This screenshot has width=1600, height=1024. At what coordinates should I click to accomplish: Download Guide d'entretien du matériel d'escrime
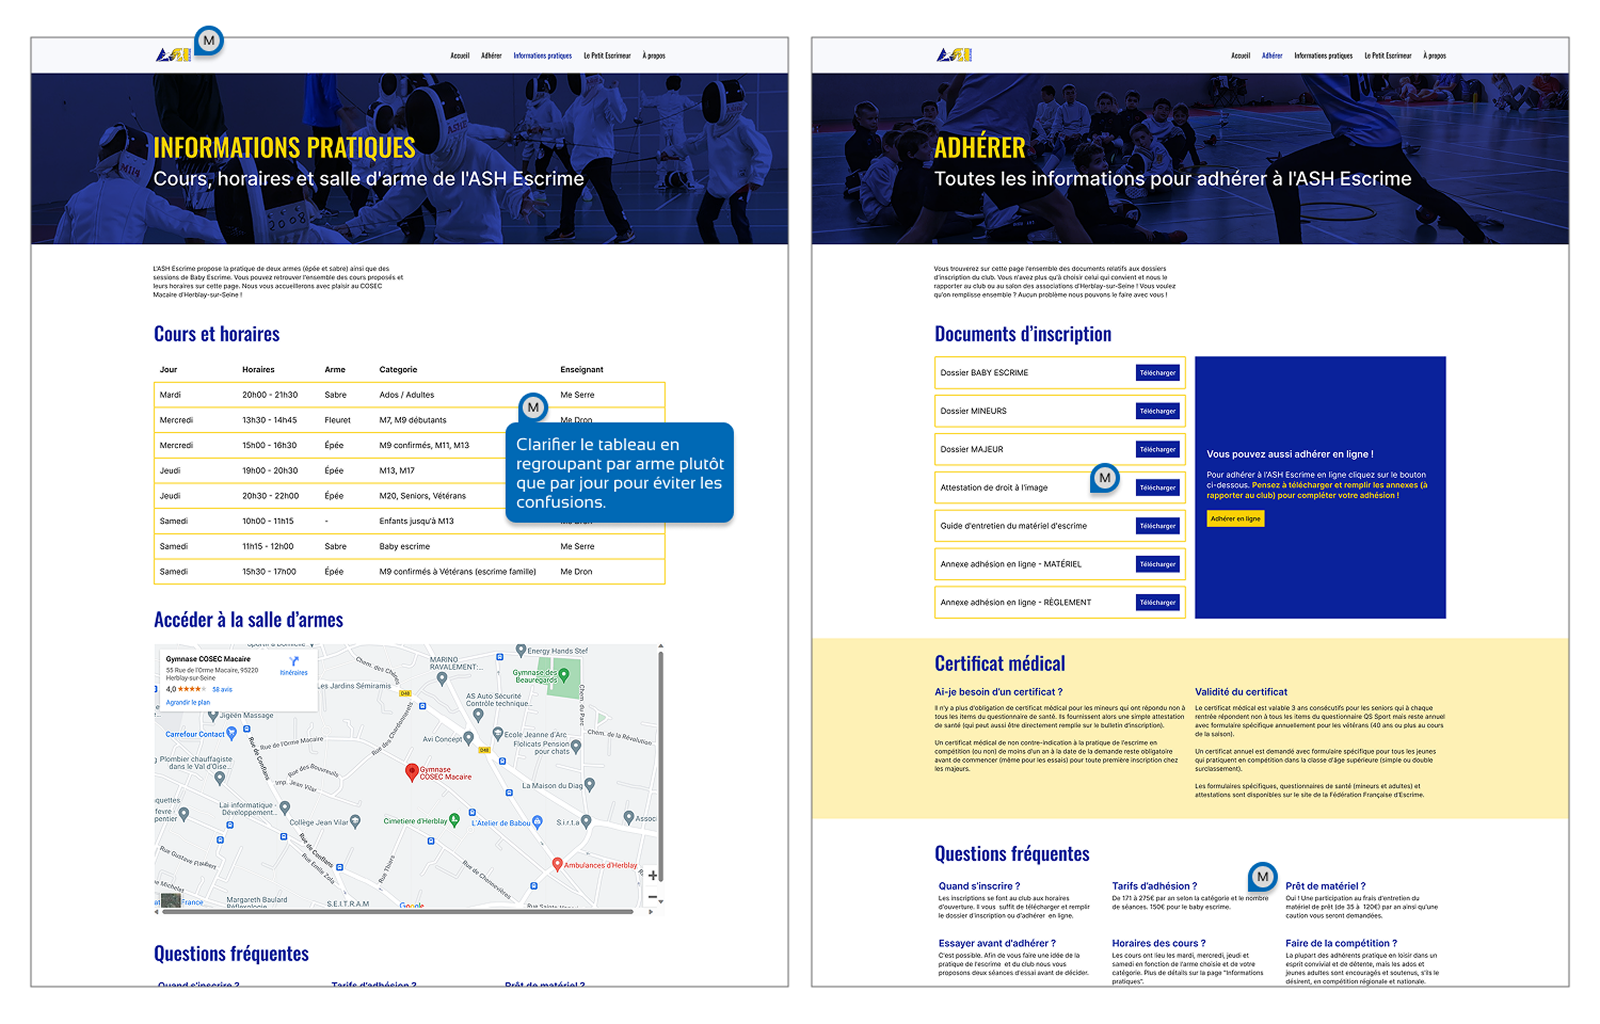[1158, 526]
